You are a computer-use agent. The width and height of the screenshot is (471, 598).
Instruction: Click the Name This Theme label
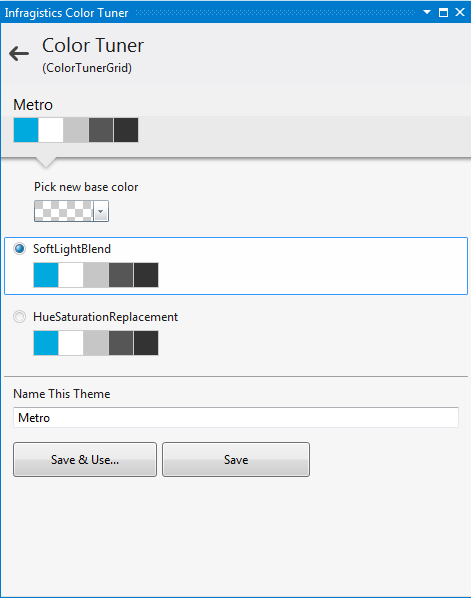tap(62, 394)
